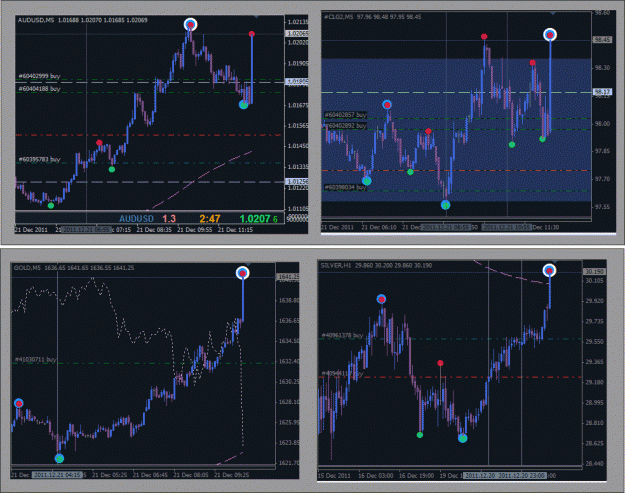Click the 1.01256 price tag on AUDUSD axis

pos(297,181)
